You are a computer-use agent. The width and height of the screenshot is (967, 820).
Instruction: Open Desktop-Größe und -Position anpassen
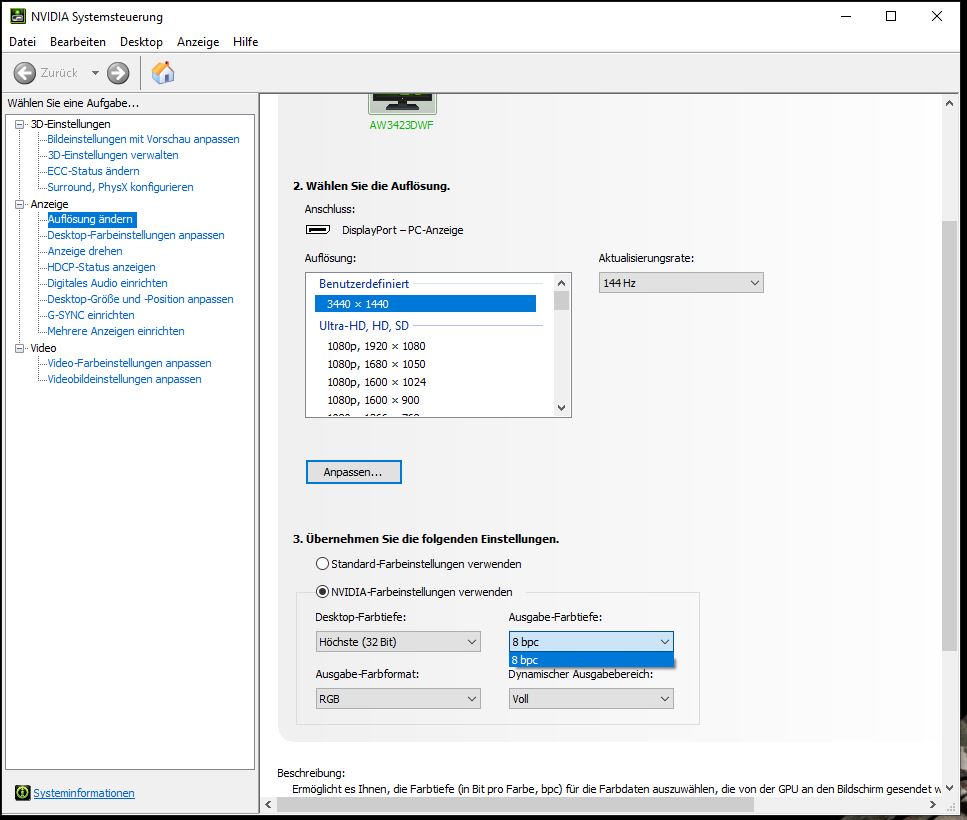pyautogui.click(x=141, y=300)
